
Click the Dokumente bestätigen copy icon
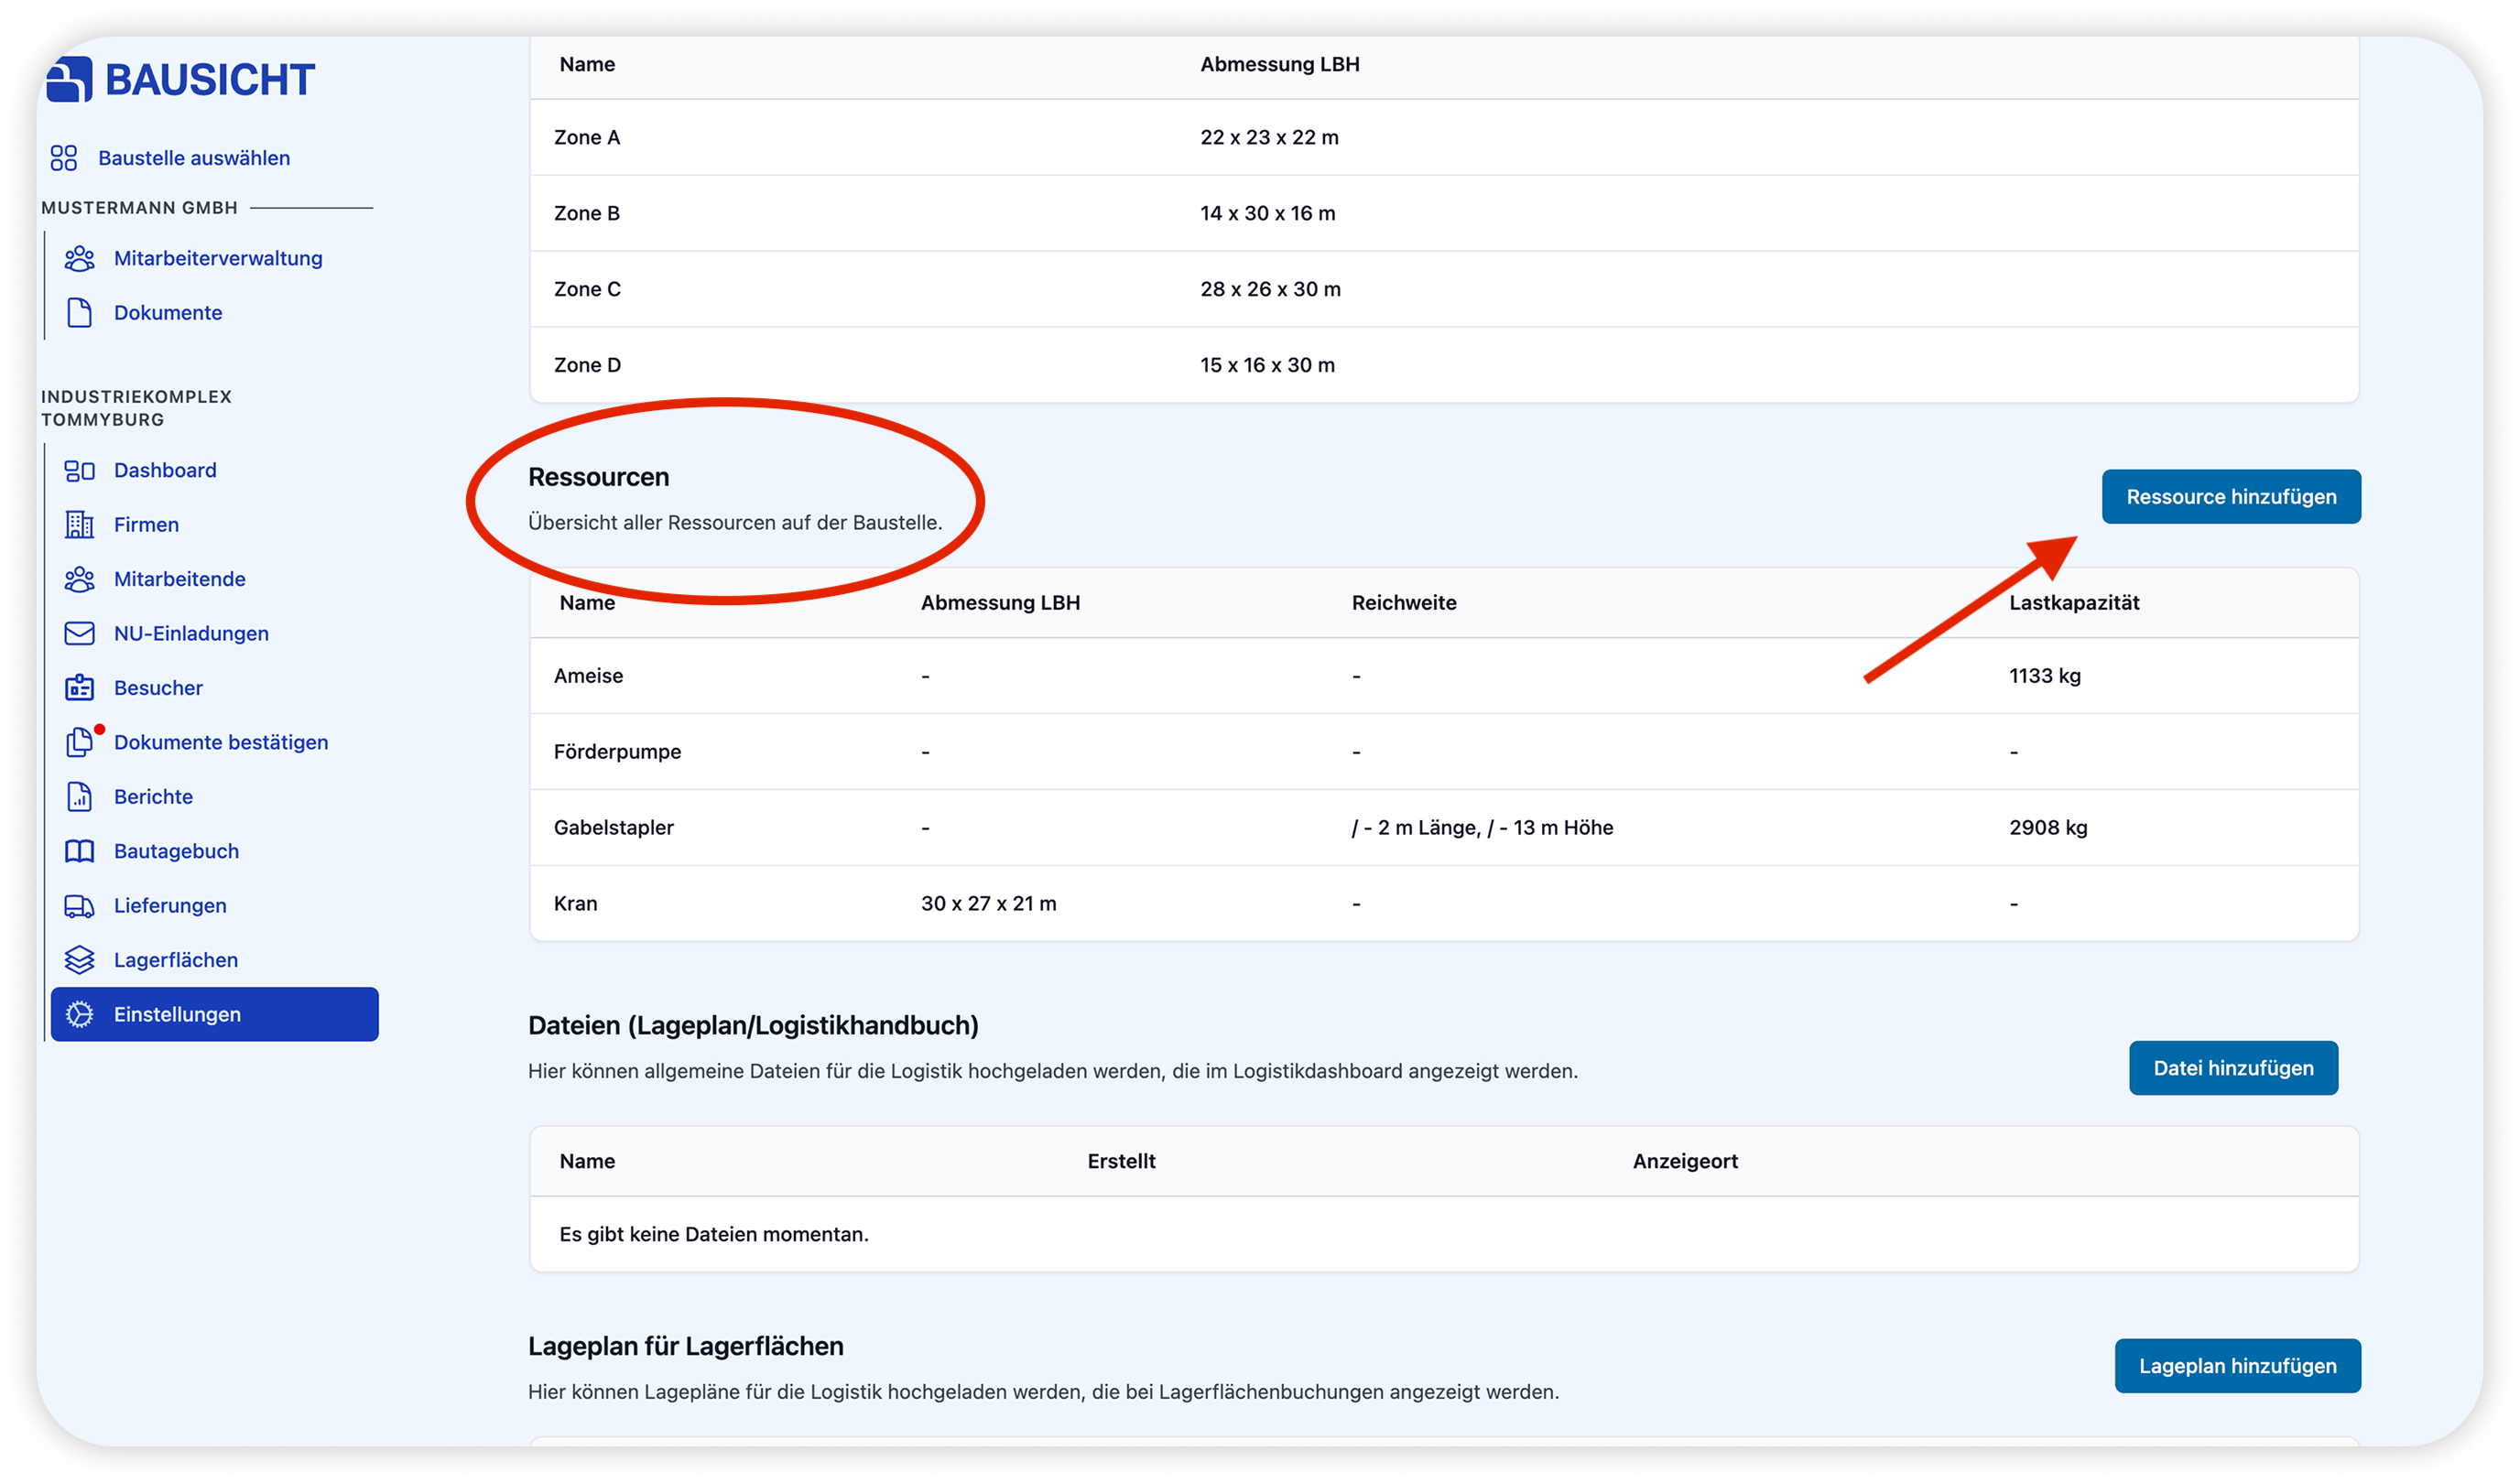[80, 742]
